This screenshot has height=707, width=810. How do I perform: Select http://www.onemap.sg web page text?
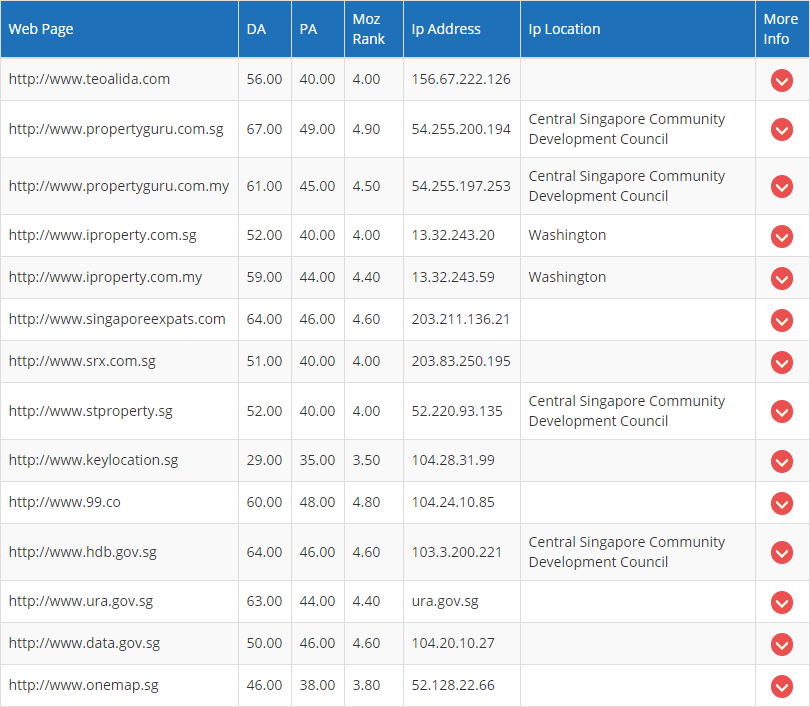(84, 685)
